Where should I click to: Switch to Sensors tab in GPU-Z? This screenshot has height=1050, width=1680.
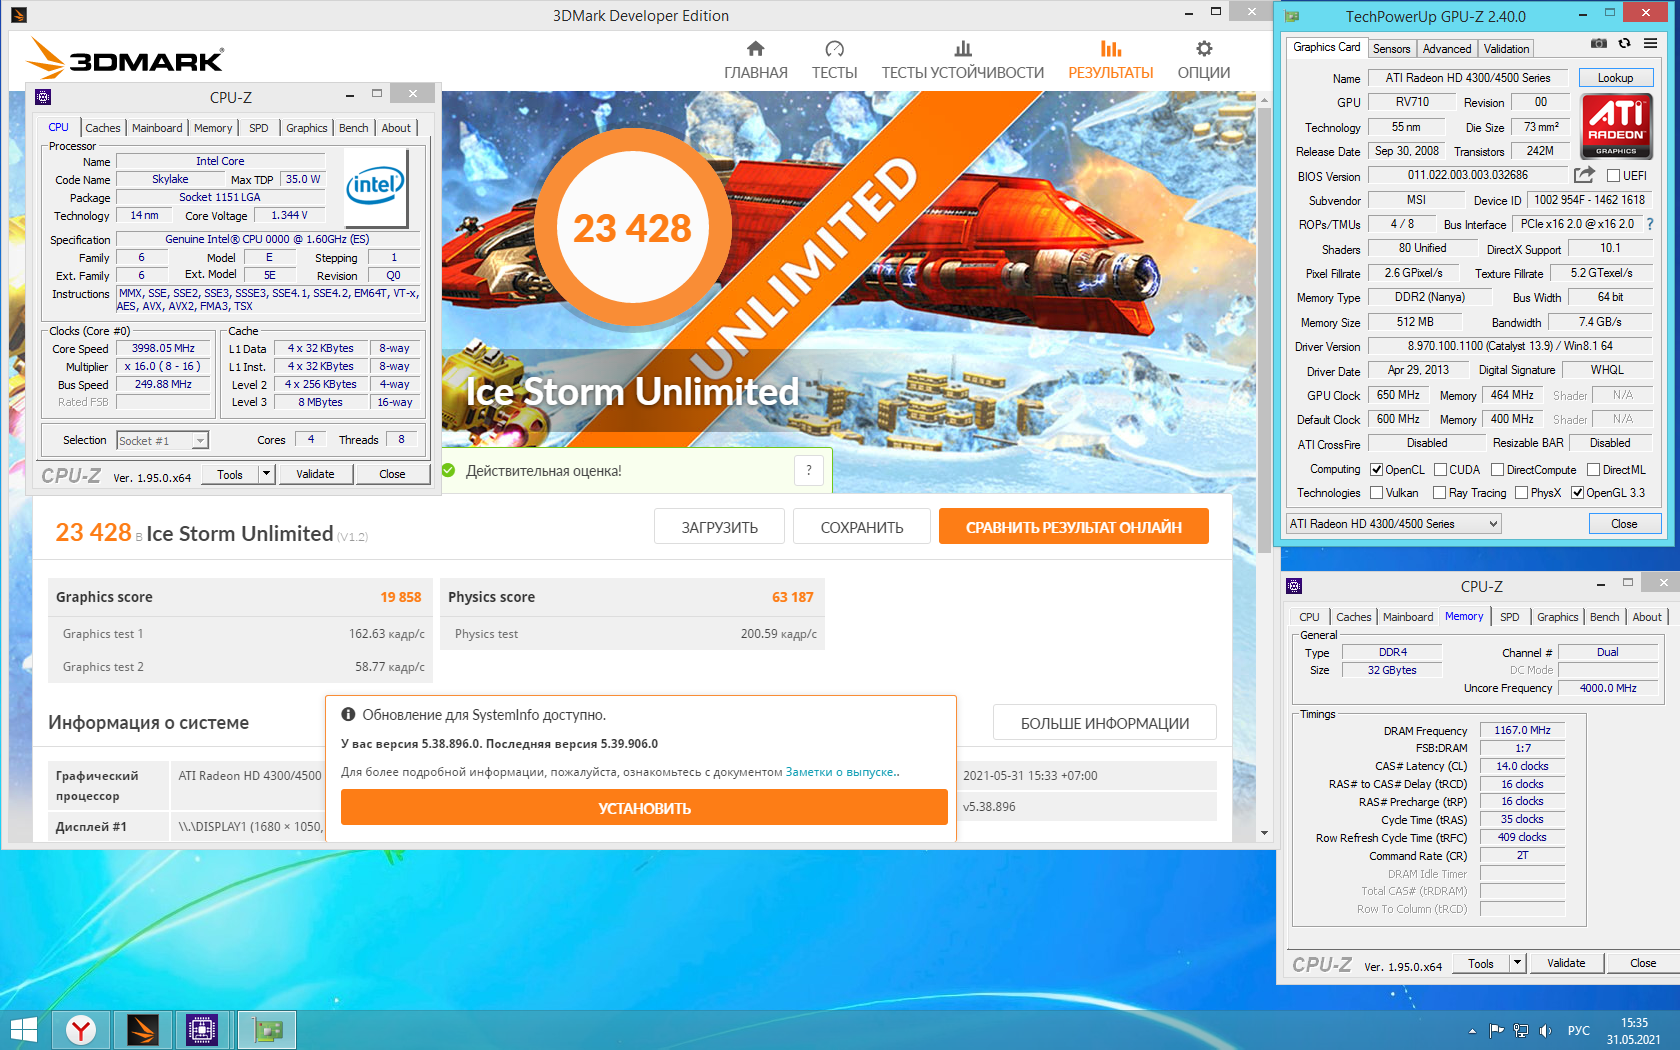1391,49
